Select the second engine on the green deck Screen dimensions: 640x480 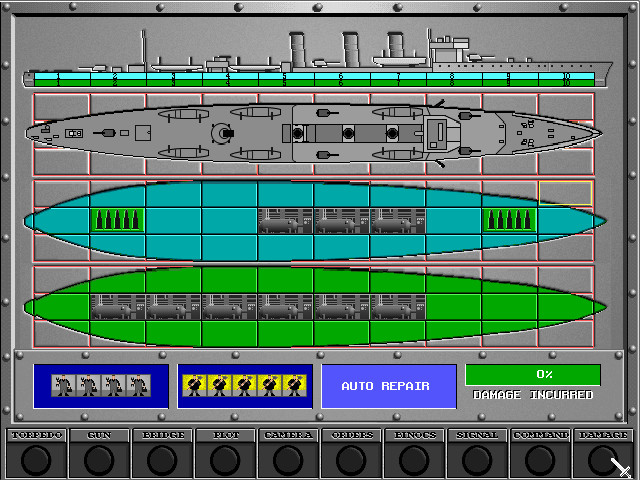173,307
